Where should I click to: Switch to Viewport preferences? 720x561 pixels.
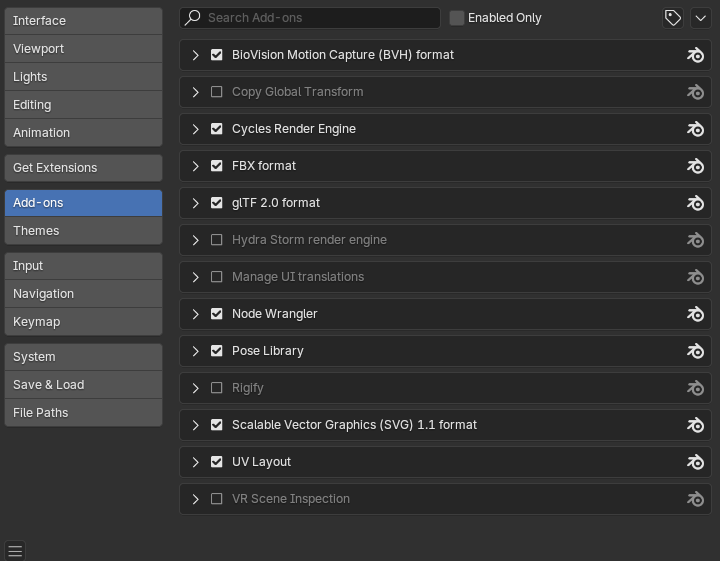point(83,49)
